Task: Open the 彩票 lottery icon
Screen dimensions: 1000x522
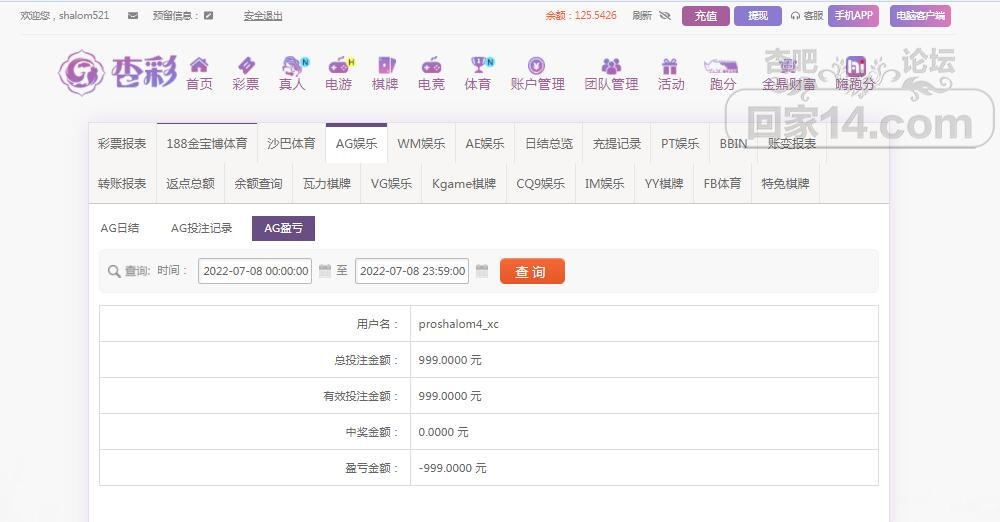Action: pyautogui.click(x=245, y=66)
